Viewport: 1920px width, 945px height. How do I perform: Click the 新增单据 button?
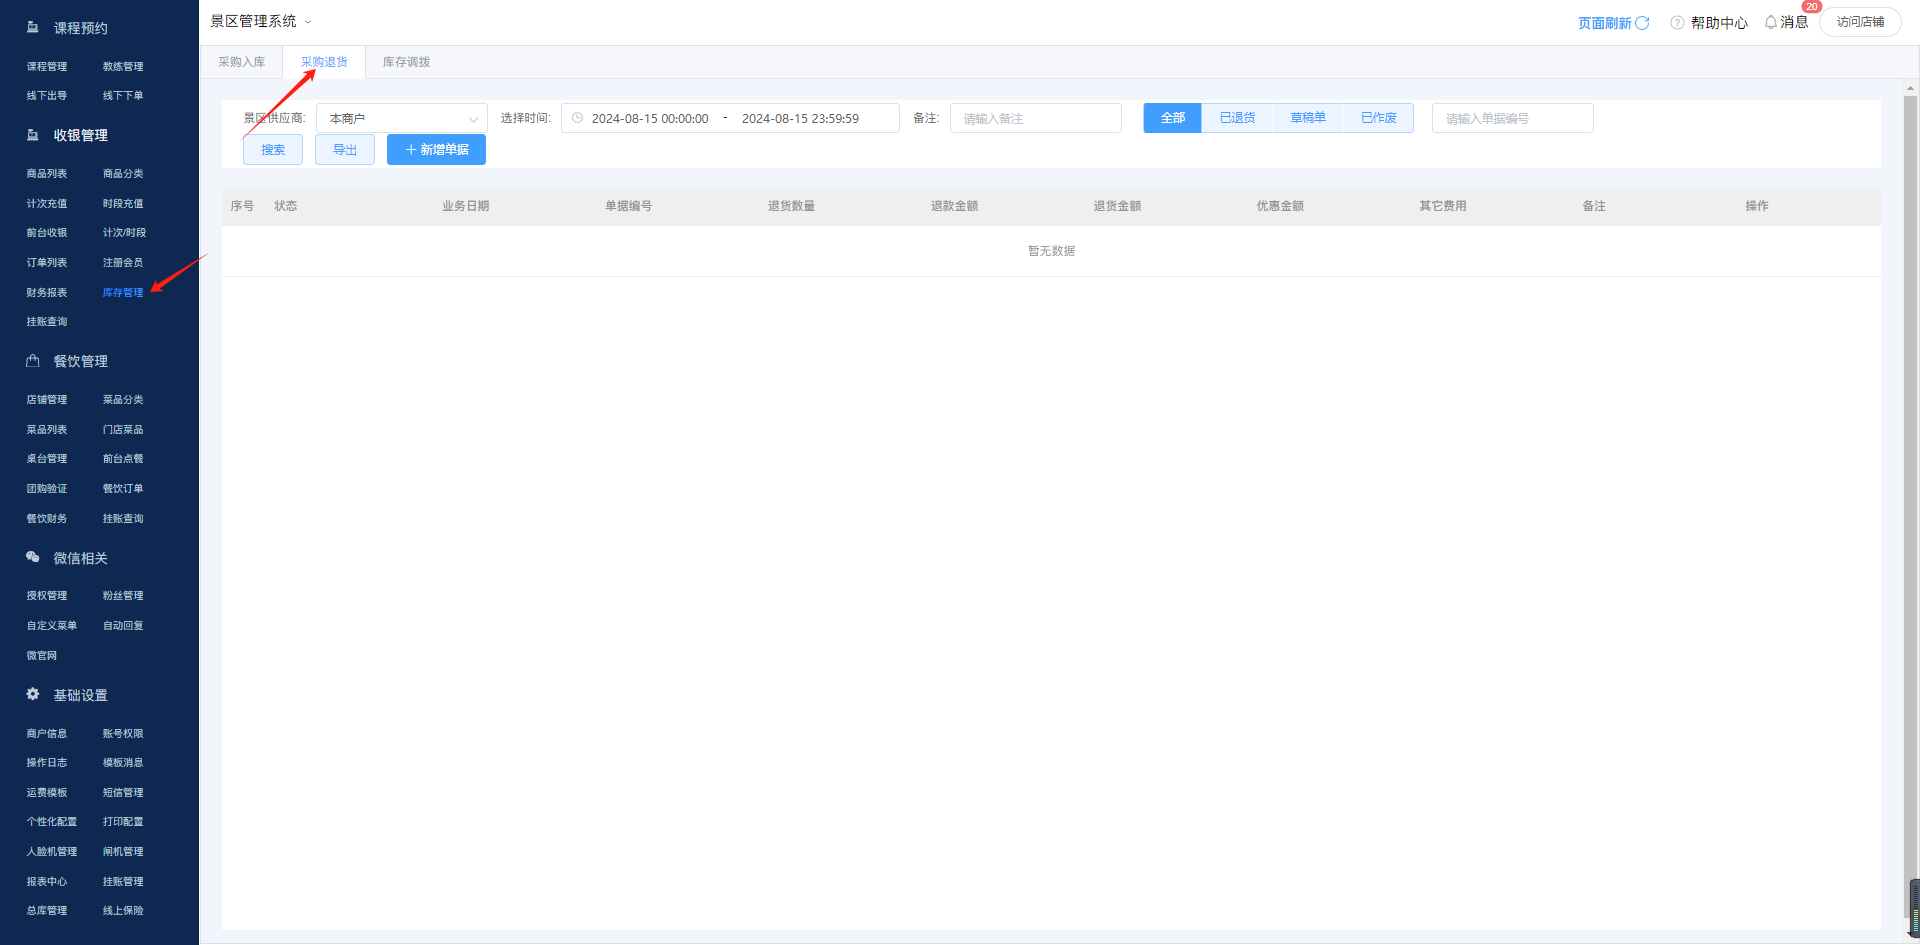click(x=436, y=150)
